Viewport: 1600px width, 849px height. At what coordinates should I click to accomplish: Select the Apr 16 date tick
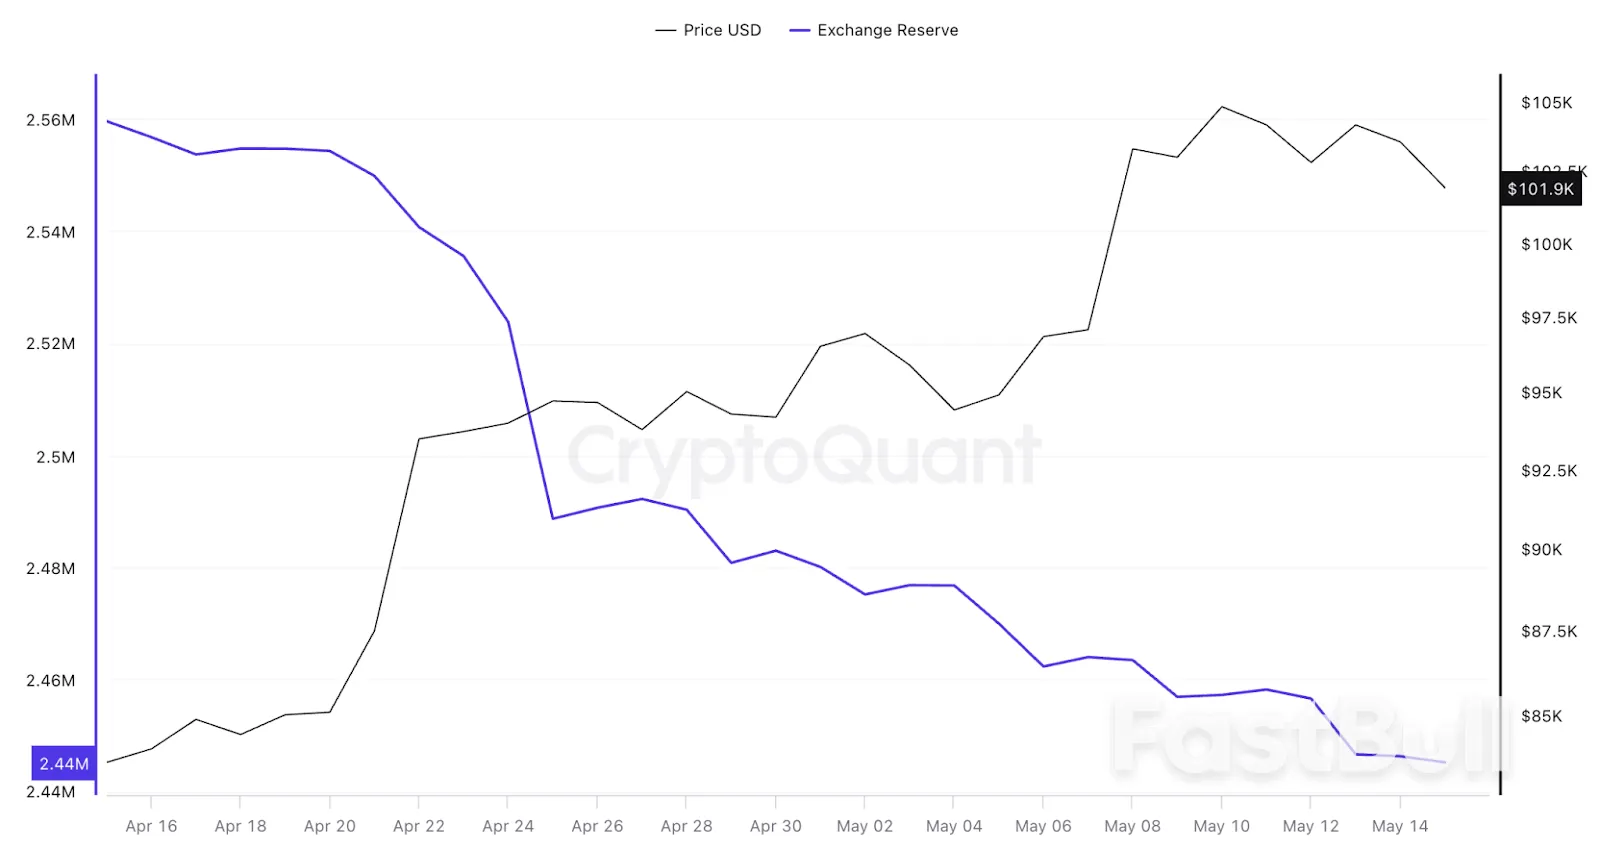pos(151,826)
